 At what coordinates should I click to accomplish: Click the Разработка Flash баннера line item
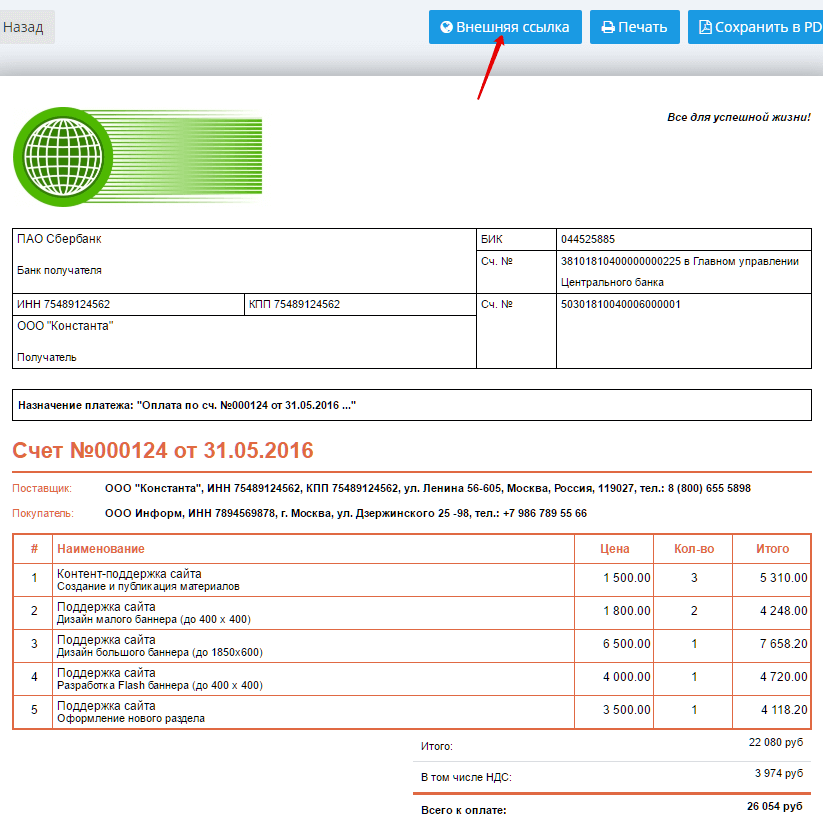coord(159,685)
